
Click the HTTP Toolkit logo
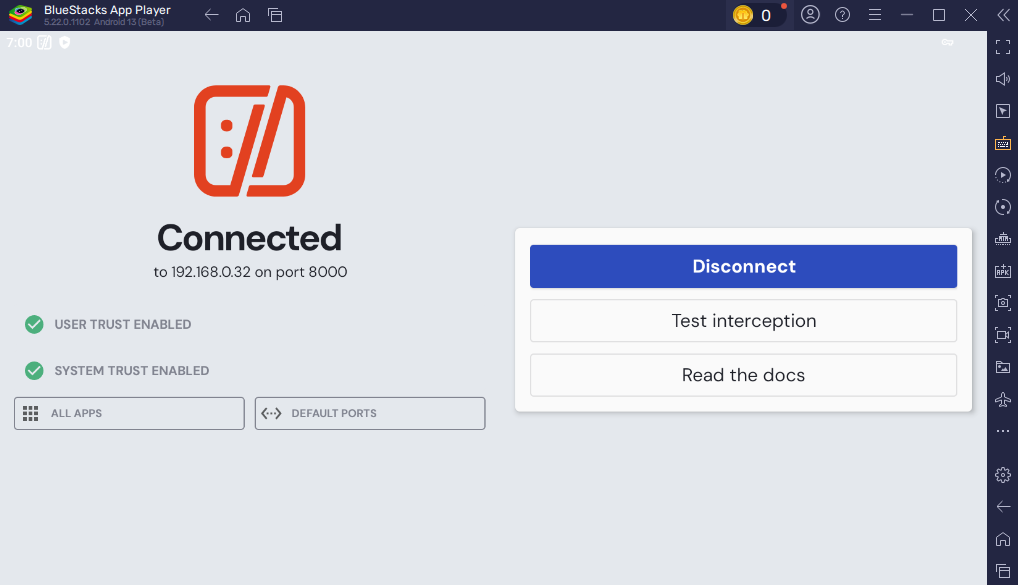tap(249, 141)
